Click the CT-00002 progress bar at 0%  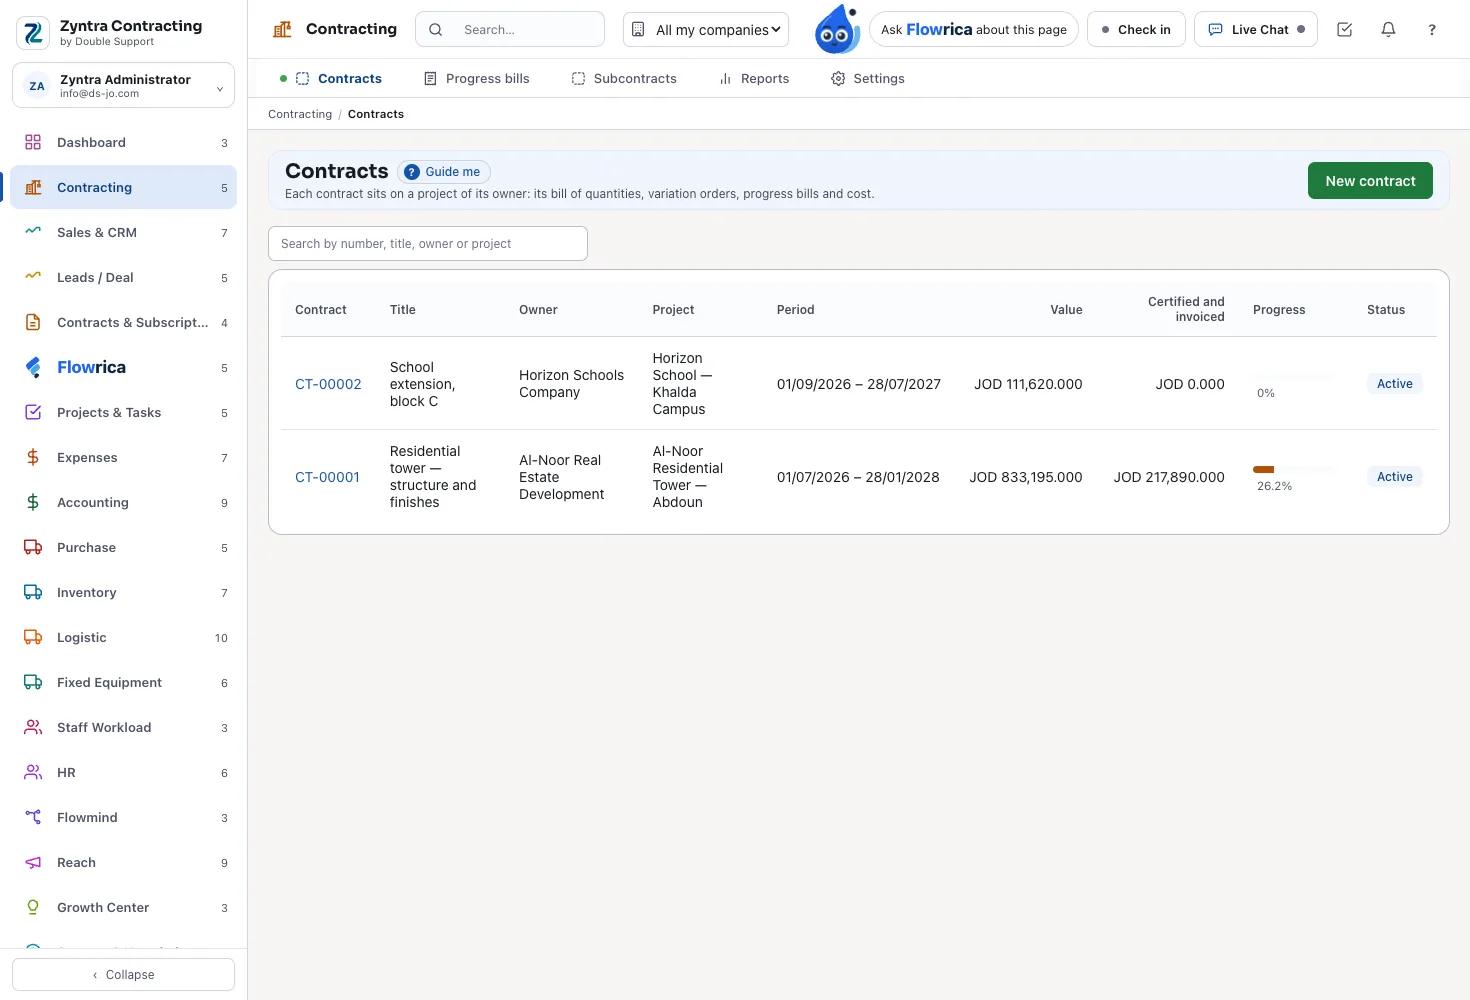click(x=1294, y=376)
